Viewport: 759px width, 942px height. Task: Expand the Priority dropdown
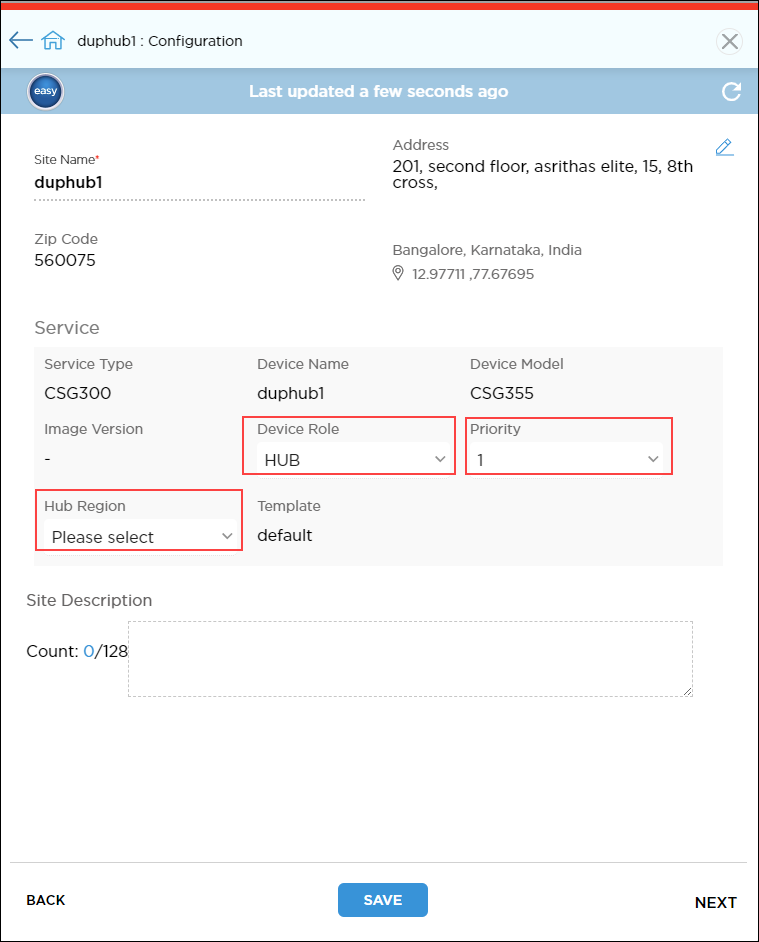coord(566,459)
